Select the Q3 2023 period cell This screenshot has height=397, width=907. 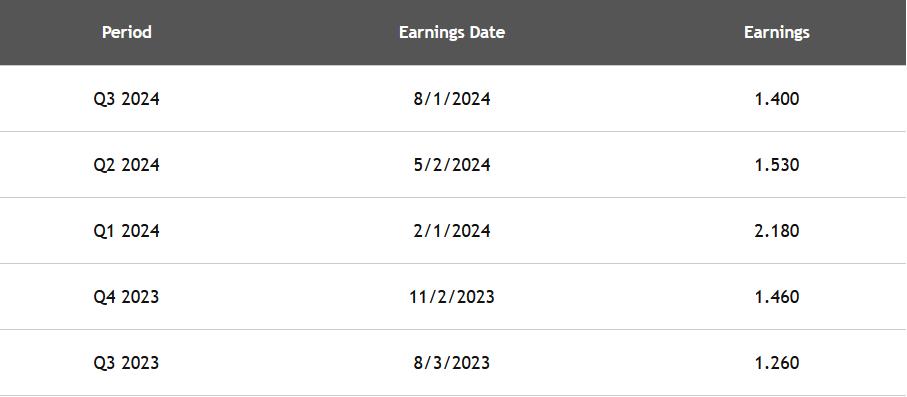[x=127, y=363]
